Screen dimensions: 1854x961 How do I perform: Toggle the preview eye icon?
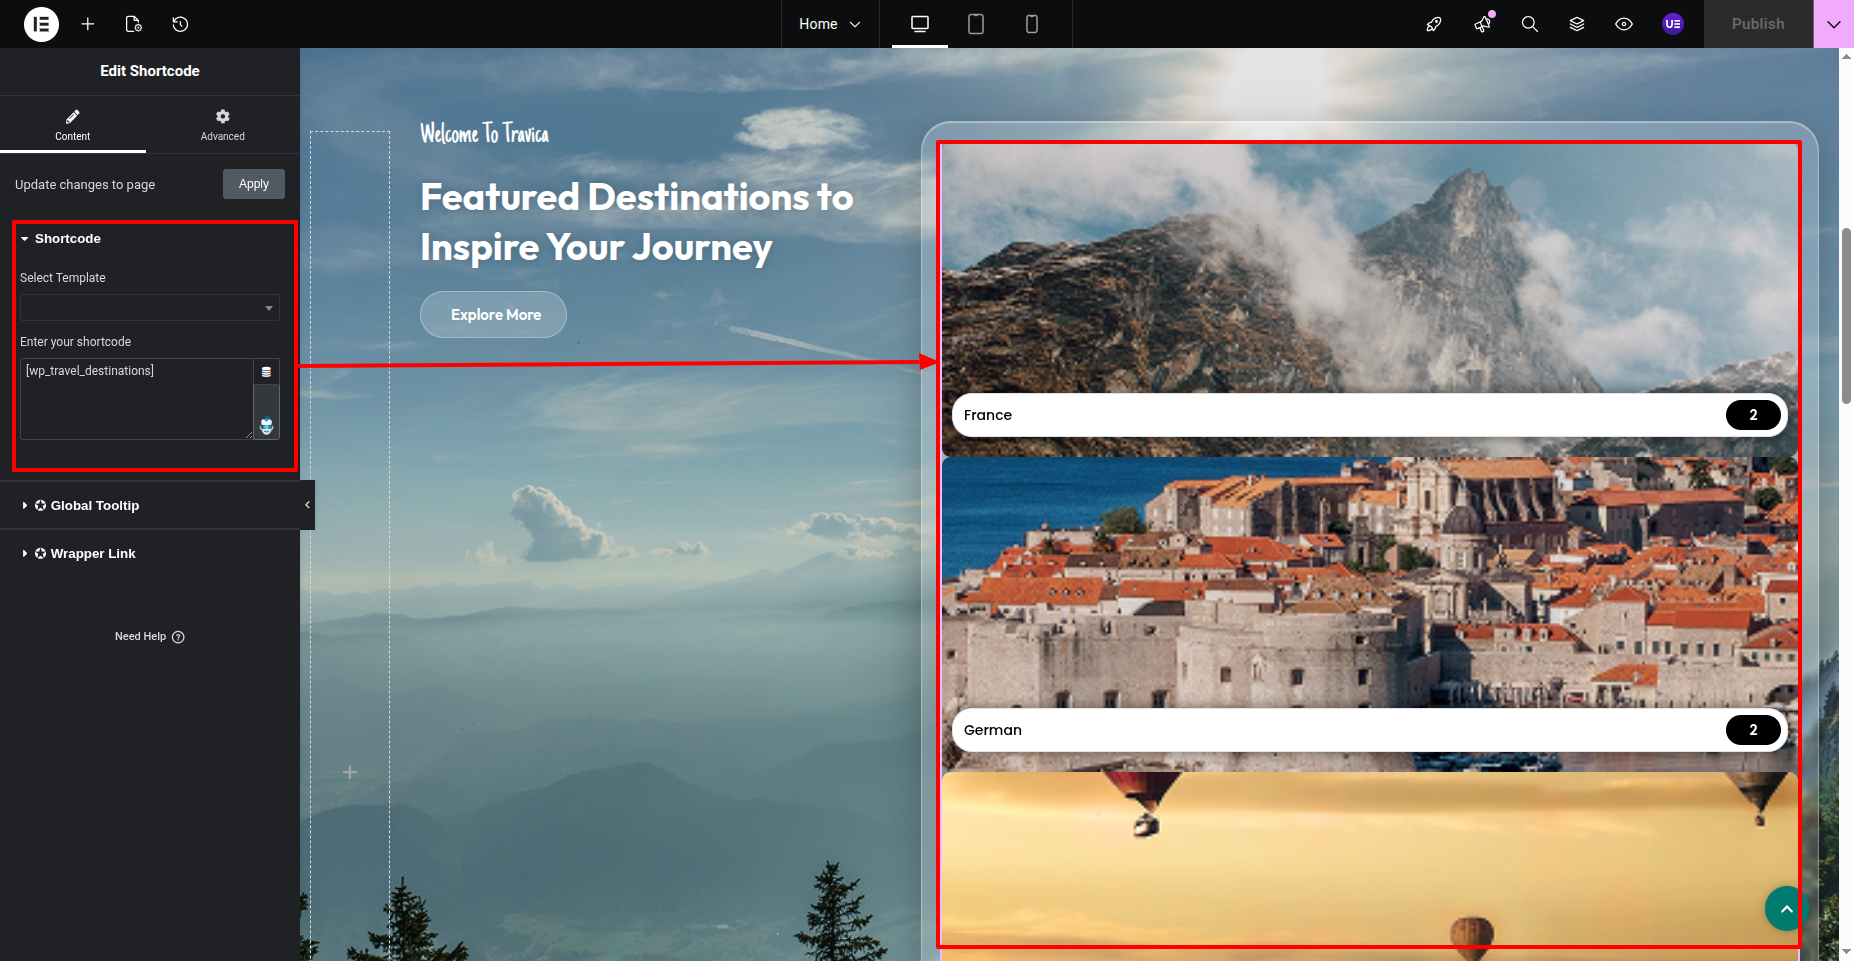click(1624, 24)
